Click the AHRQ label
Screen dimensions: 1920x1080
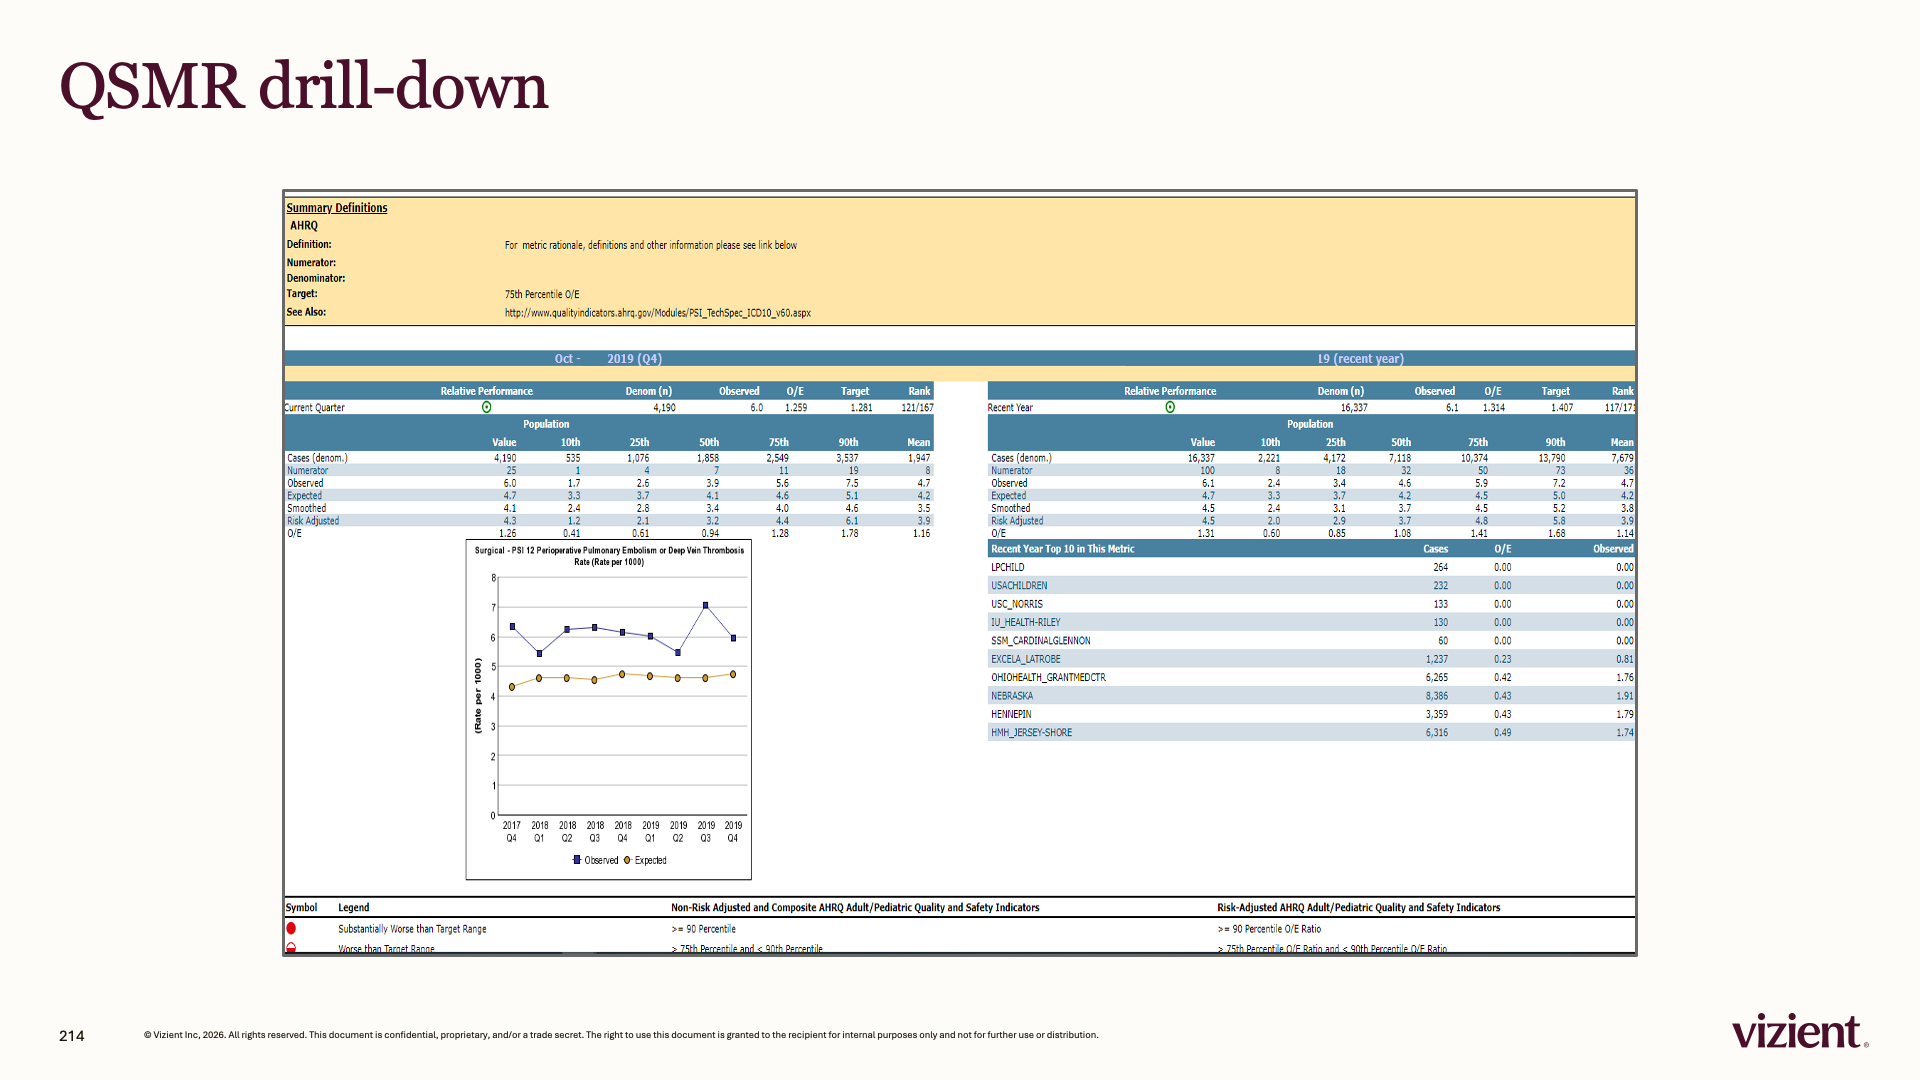coord(304,226)
